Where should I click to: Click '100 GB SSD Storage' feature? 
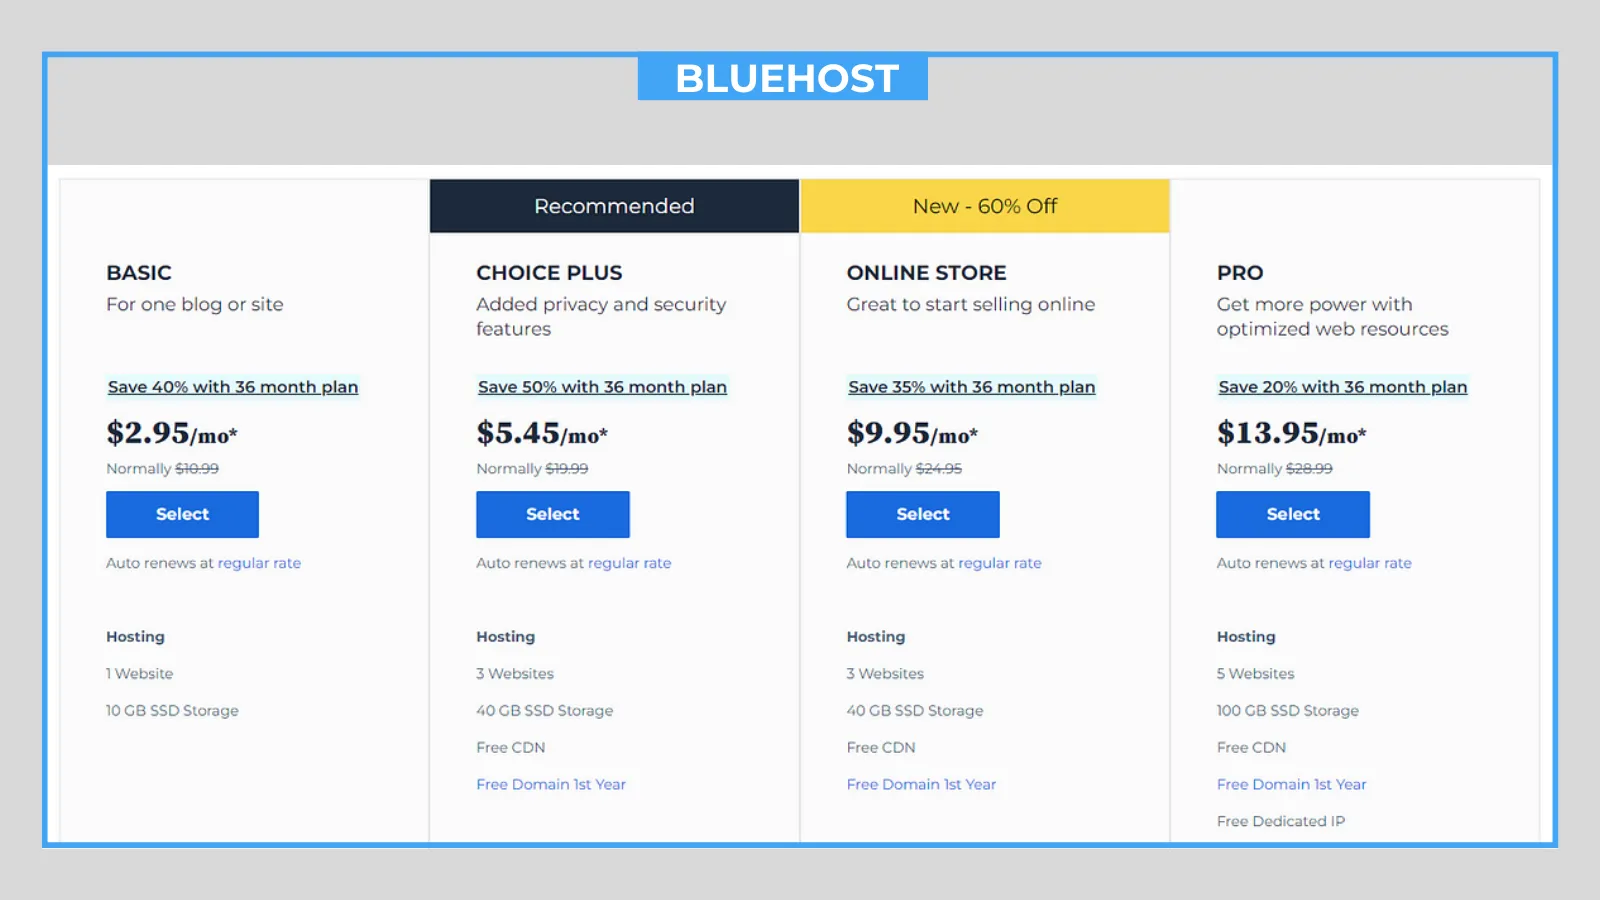pyautogui.click(x=1288, y=711)
